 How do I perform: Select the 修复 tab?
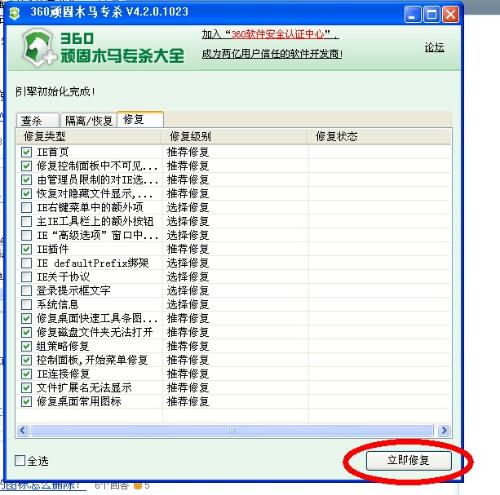pos(140,119)
